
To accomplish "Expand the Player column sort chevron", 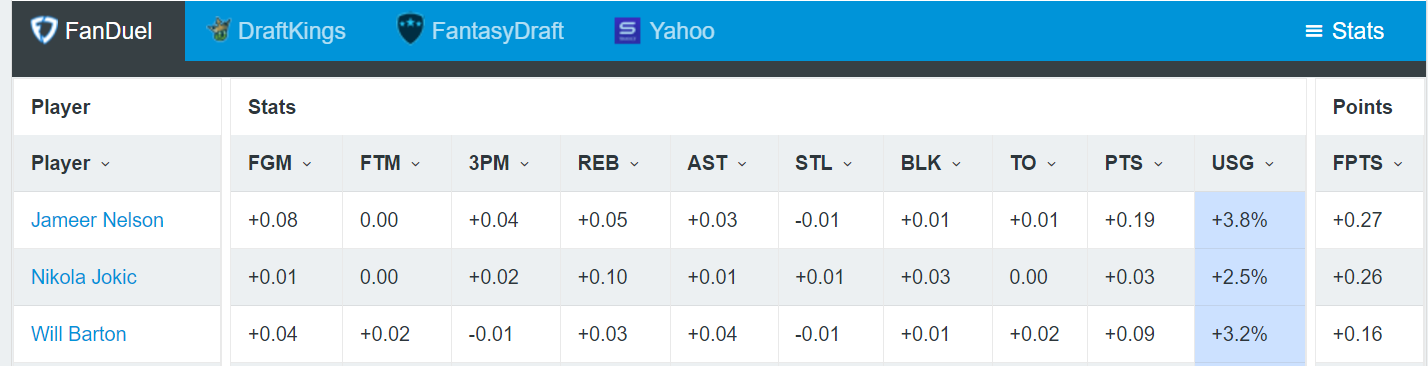I will click(106, 164).
